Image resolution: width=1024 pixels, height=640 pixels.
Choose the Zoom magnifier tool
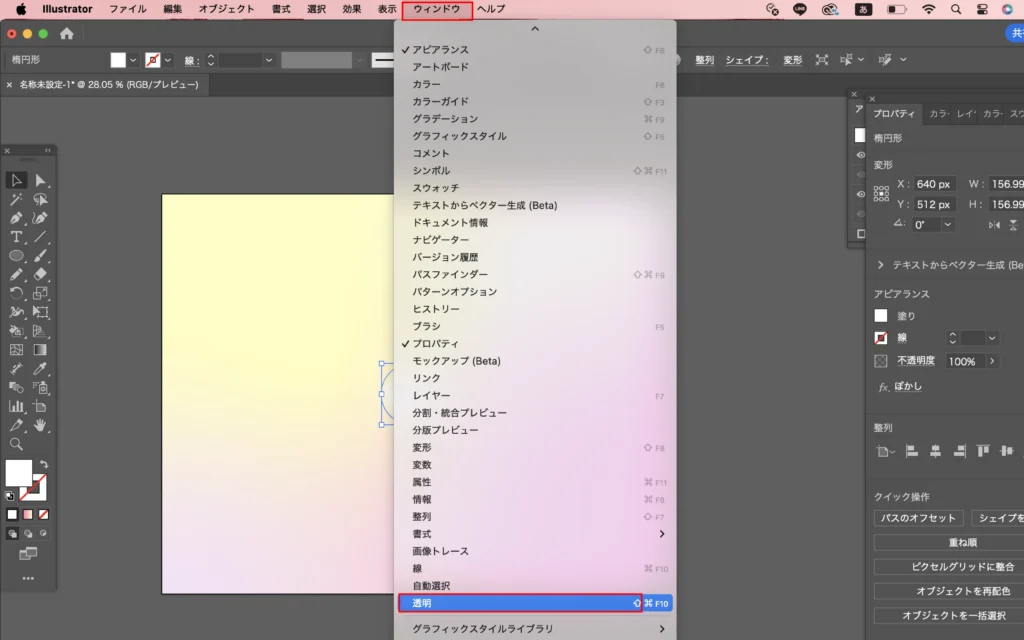pos(16,444)
